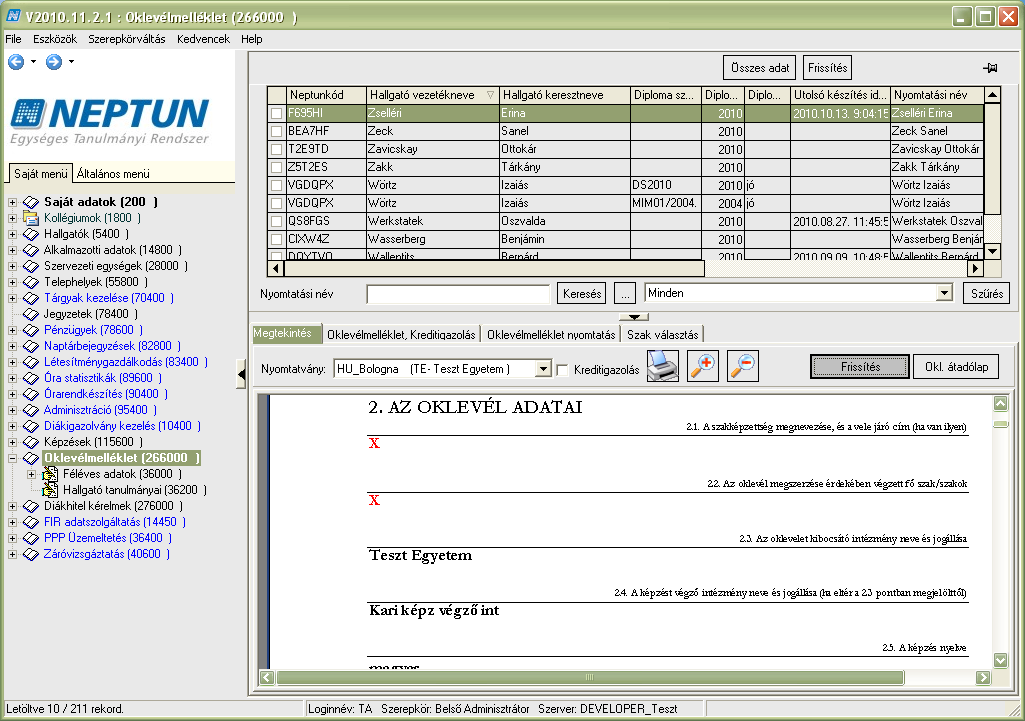Open the forward arrow history dropdown
The width and height of the screenshot is (1025, 721).
[x=71, y=62]
